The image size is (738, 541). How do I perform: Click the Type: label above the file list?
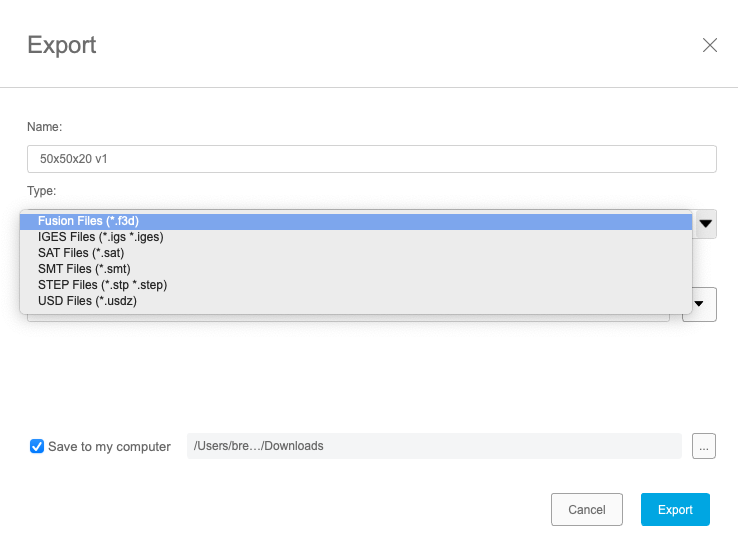[x=42, y=190]
